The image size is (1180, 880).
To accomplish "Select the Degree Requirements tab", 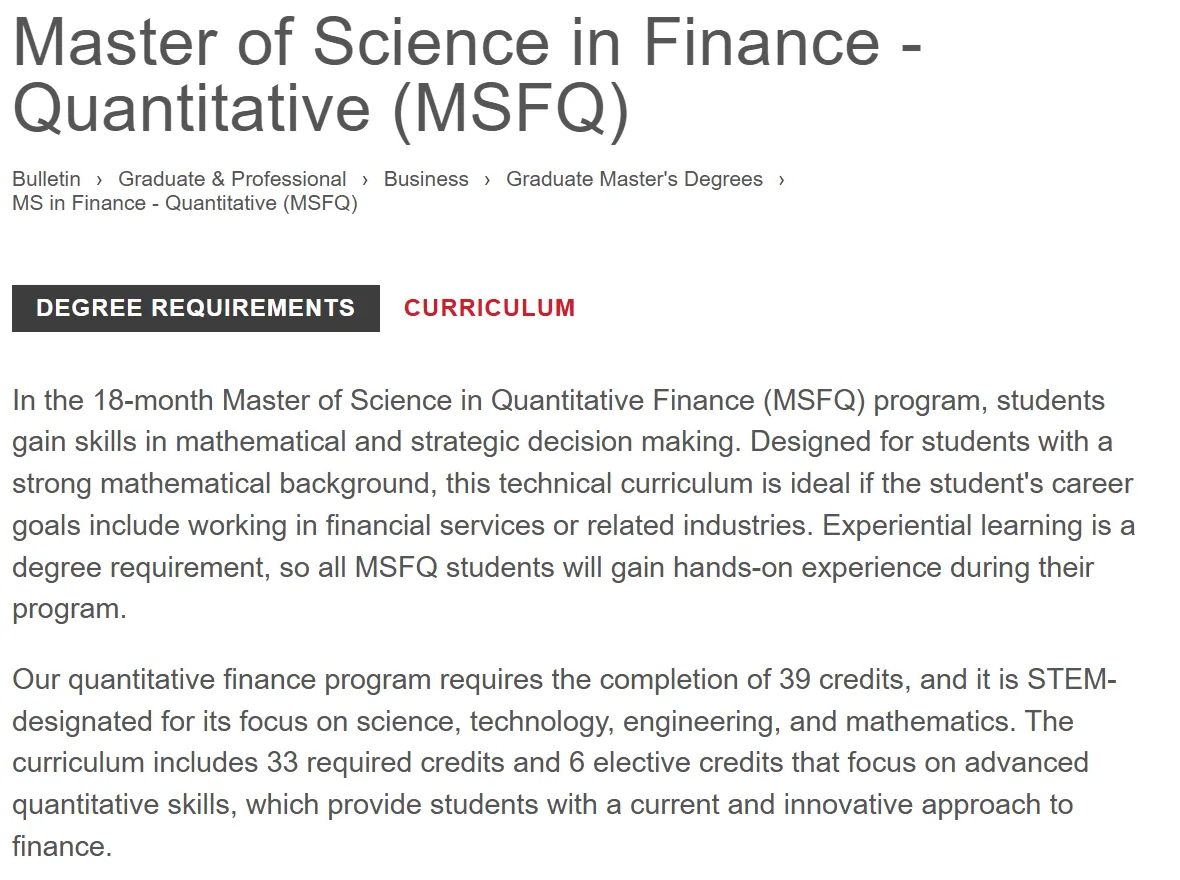I will [196, 308].
